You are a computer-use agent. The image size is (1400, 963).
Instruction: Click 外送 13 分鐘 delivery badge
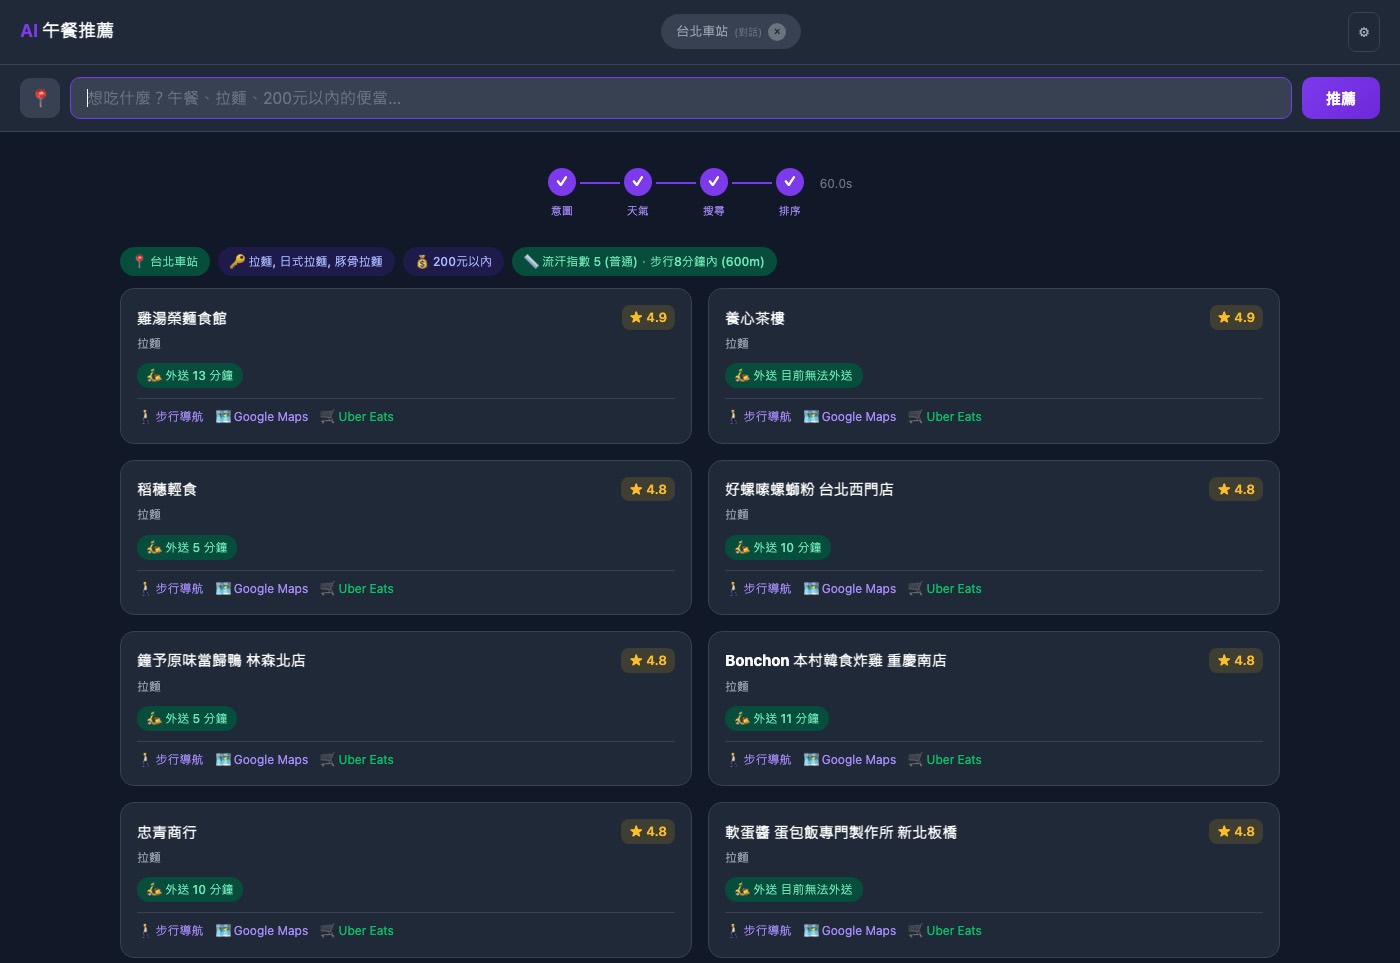pos(190,376)
